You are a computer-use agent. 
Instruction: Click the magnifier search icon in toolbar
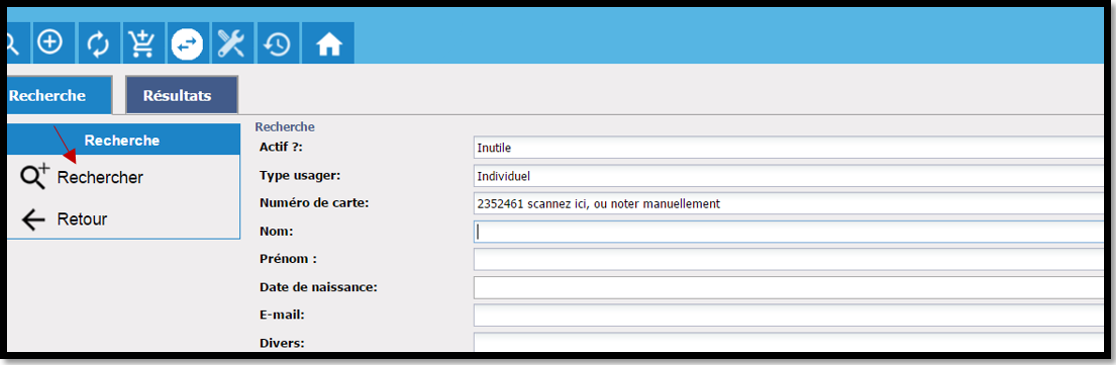click(17, 43)
